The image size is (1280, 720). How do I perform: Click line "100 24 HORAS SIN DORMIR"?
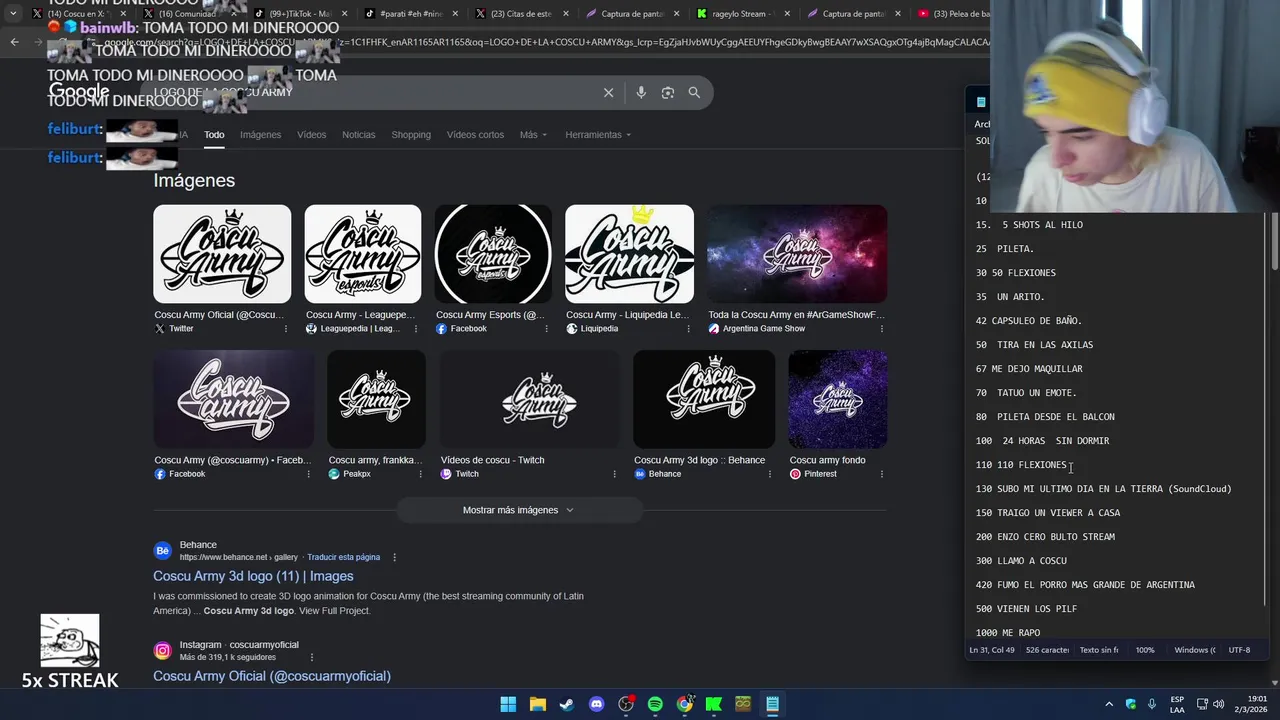pos(1042,441)
